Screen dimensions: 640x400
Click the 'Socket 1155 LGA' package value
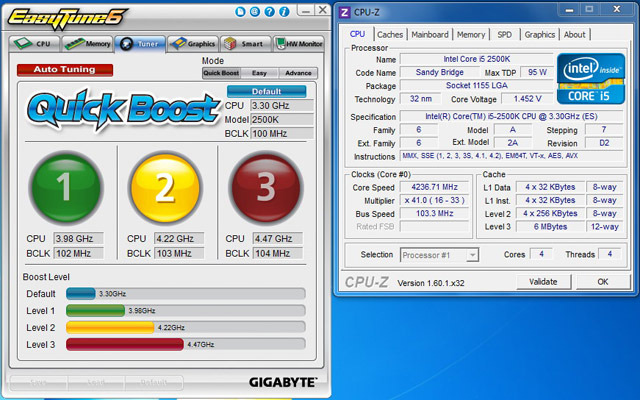click(477, 86)
